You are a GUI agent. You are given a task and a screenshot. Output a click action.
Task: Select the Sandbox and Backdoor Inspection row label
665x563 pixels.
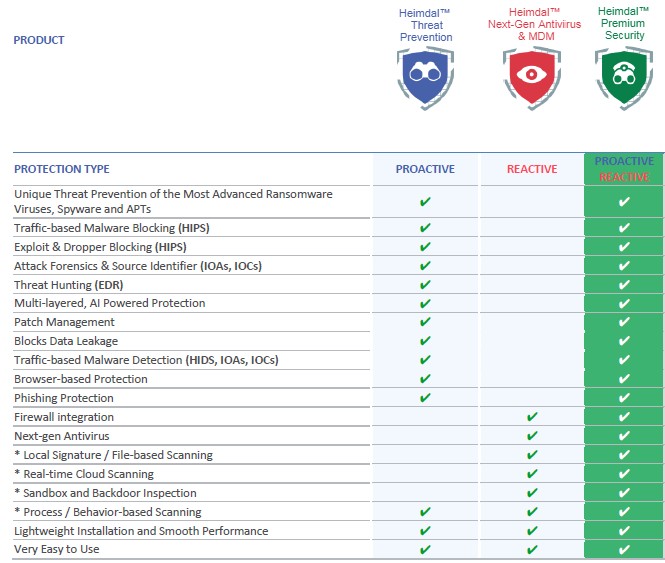tap(105, 493)
